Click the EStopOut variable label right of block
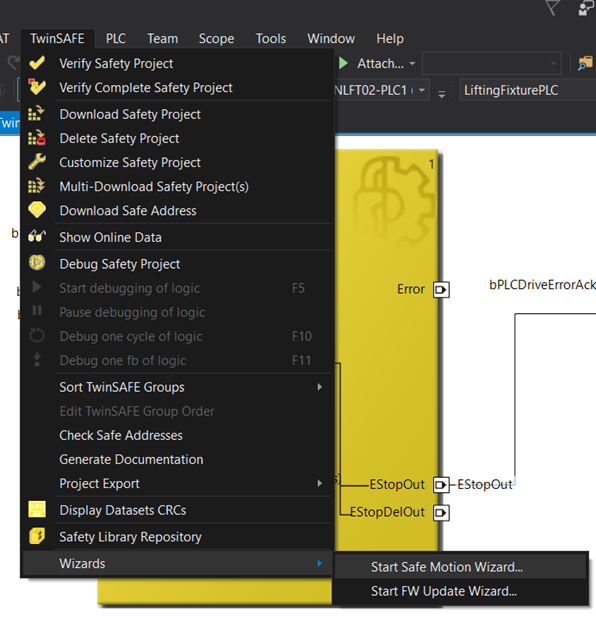This screenshot has width=596, height=624. (485, 484)
